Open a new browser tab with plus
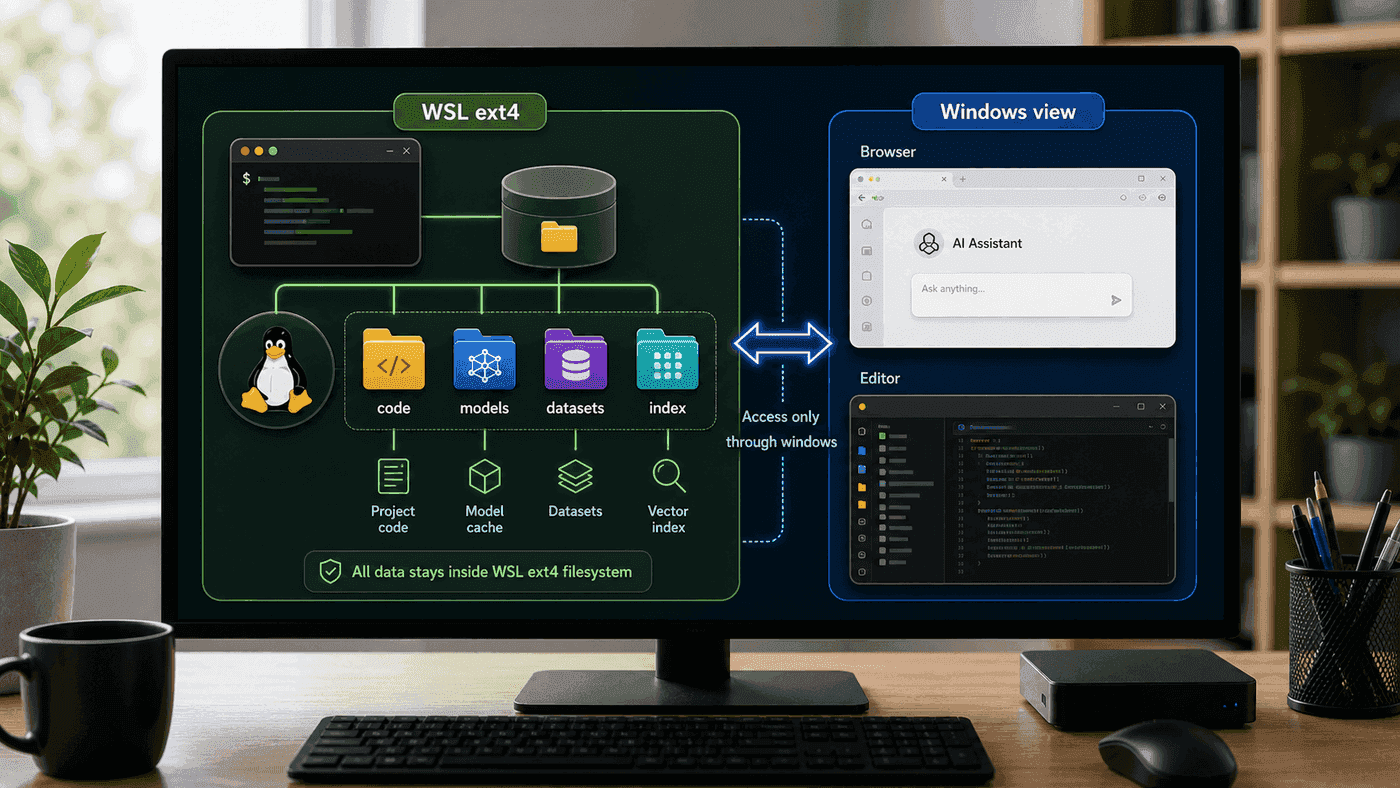The width and height of the screenshot is (1400, 788). pos(963,179)
